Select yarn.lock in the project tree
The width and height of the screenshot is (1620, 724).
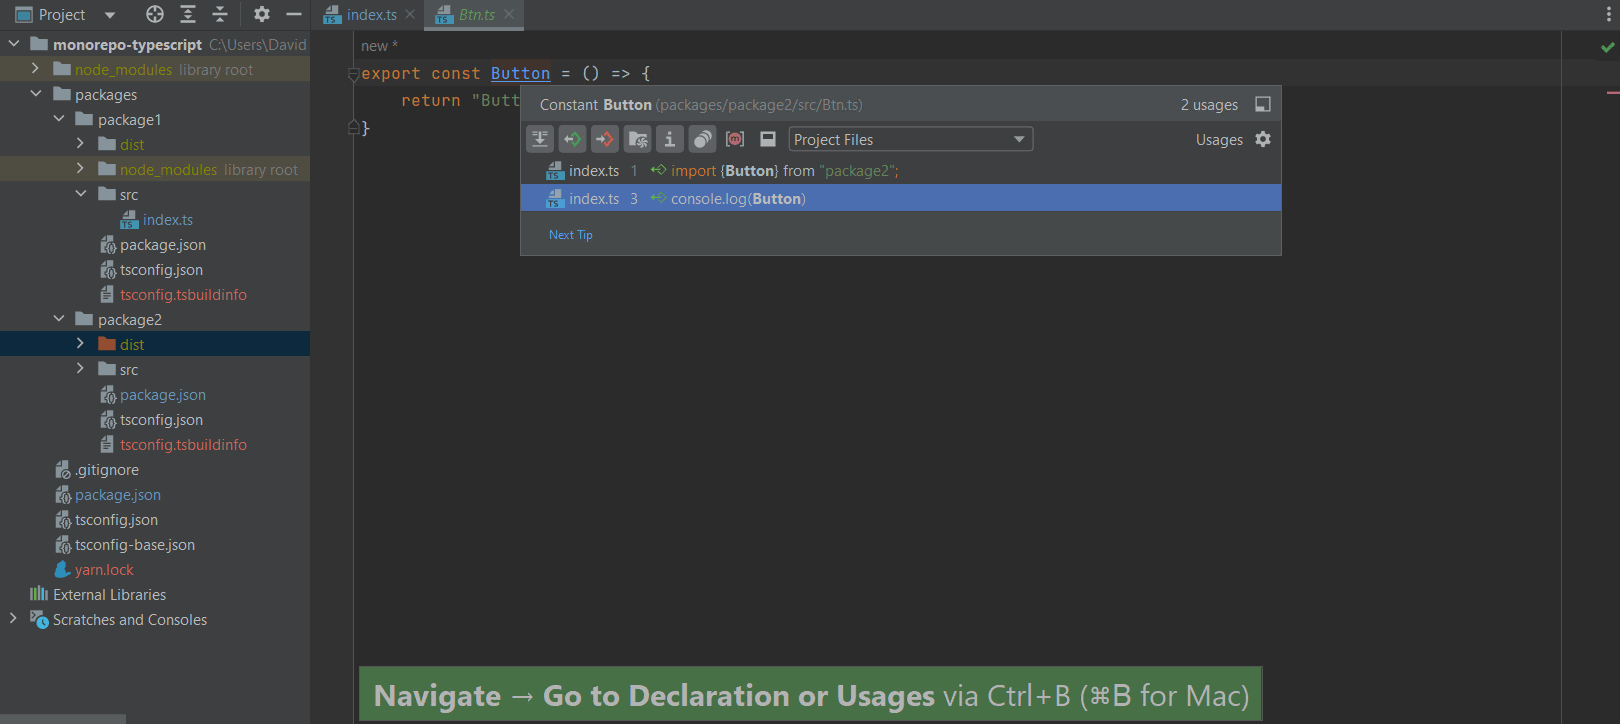point(104,570)
